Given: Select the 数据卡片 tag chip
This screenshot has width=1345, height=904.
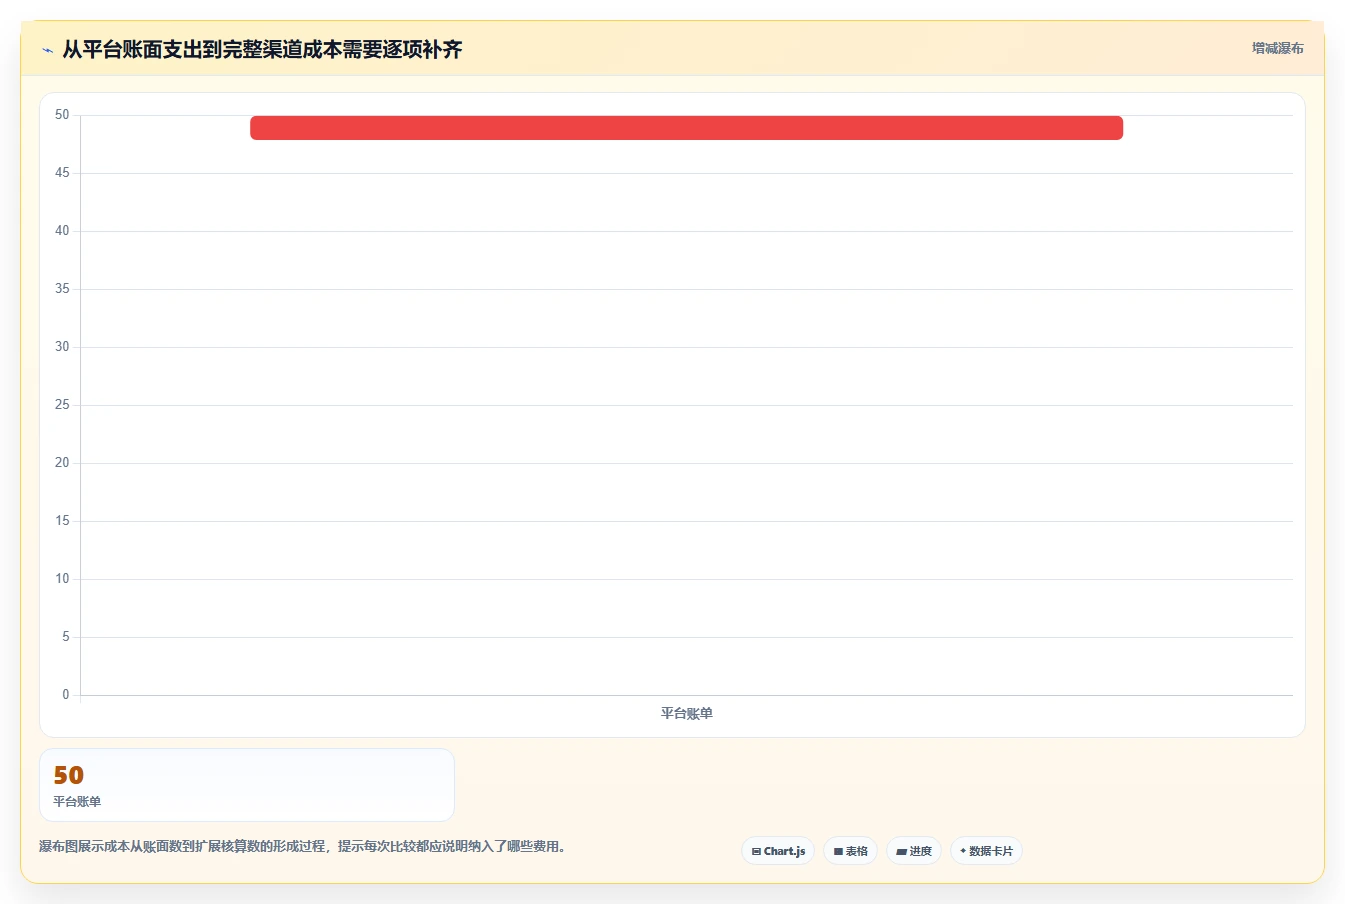Looking at the screenshot, I should click(986, 851).
